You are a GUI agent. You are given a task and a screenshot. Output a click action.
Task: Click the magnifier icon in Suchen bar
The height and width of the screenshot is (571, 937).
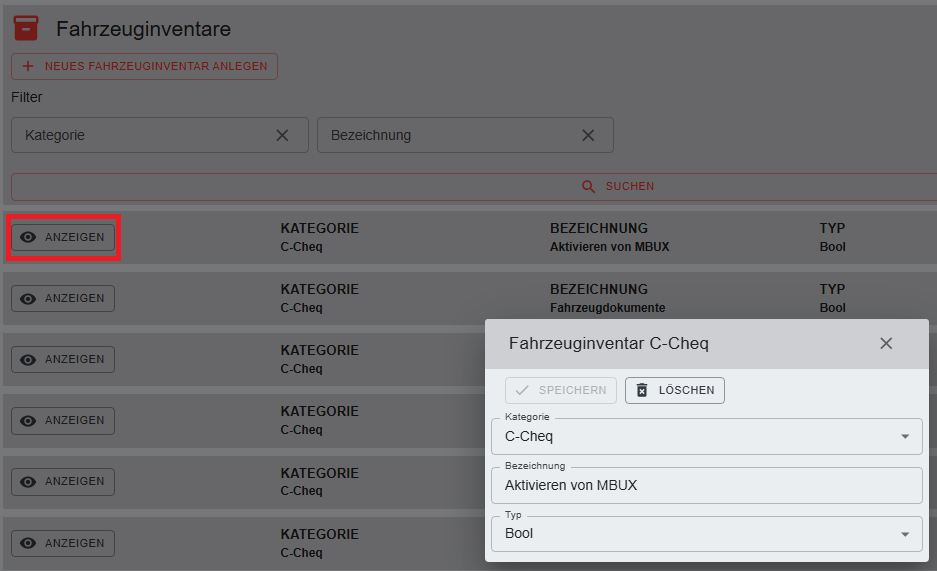[589, 186]
